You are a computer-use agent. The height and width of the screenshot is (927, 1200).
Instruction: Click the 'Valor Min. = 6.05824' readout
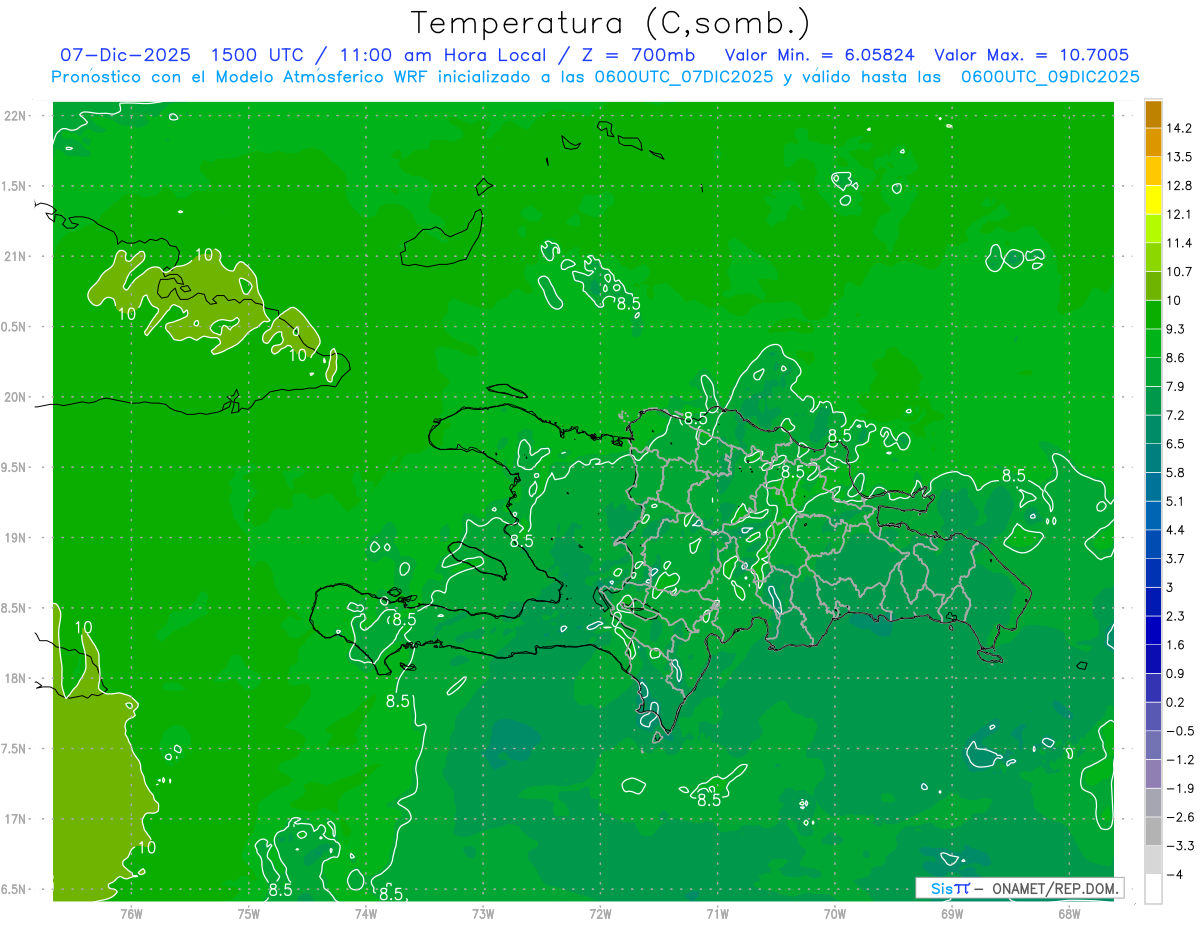[819, 55]
